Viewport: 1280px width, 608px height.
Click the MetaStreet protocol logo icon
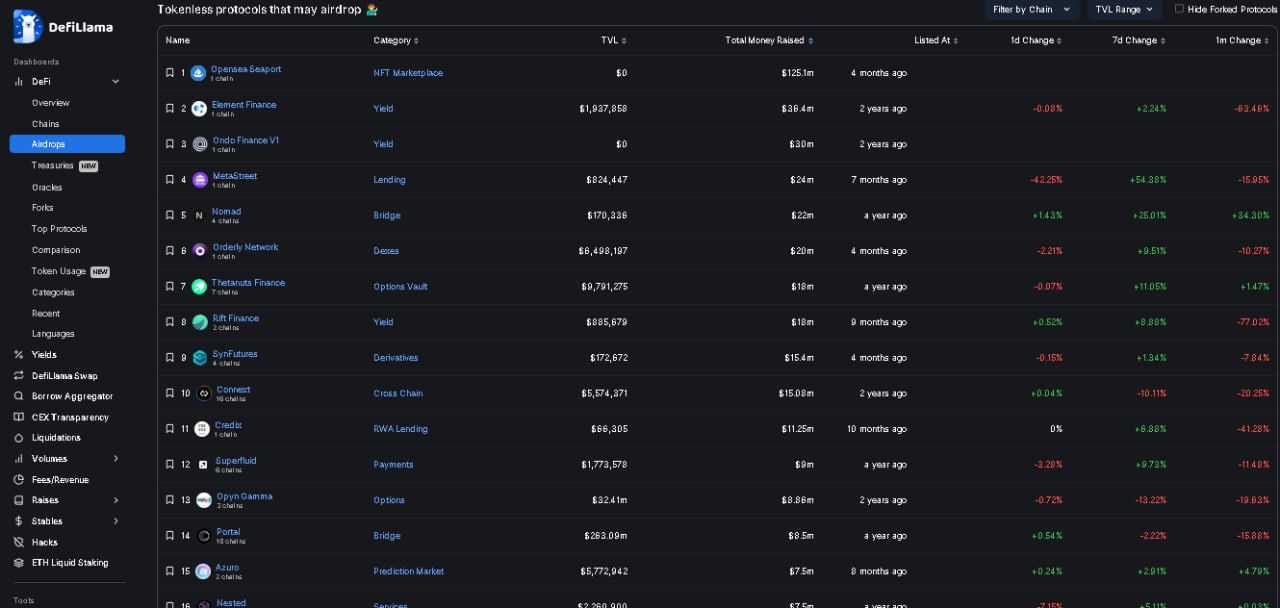[200, 180]
